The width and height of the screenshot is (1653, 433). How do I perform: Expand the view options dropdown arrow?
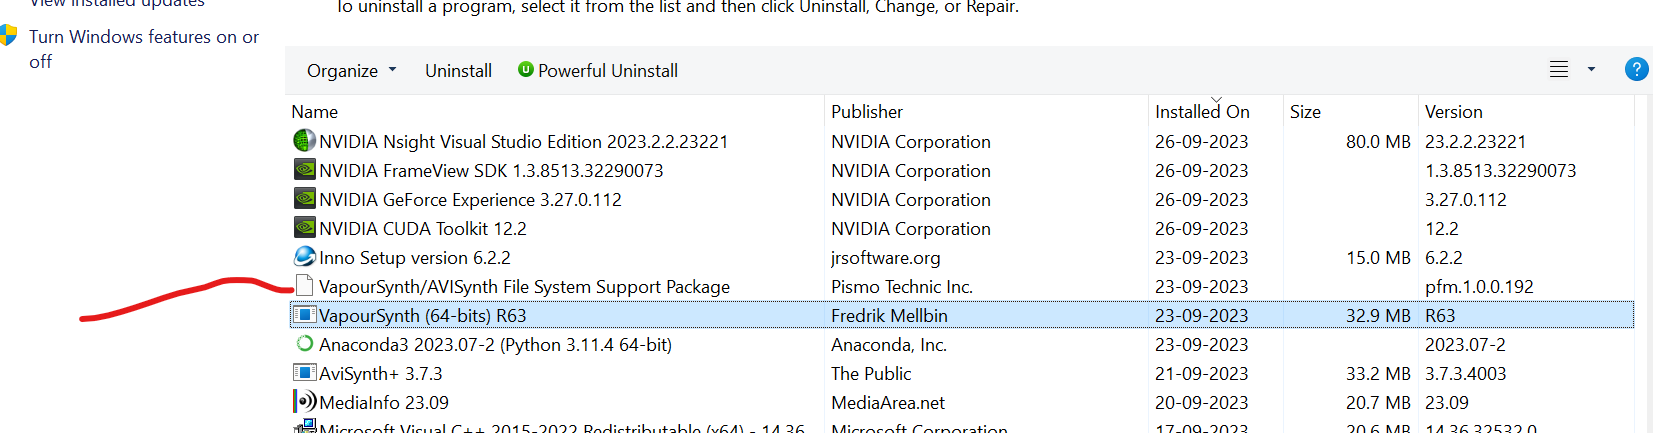pos(1591,69)
